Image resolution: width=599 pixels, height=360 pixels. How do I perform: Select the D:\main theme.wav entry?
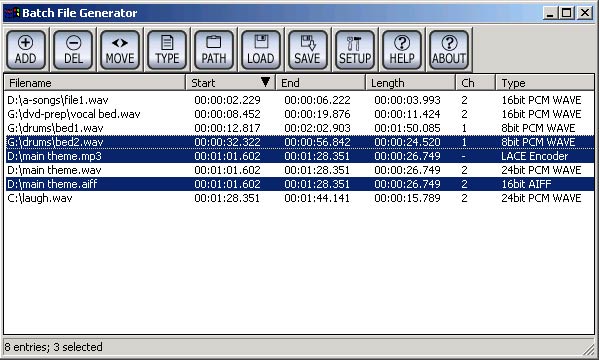tap(300, 170)
